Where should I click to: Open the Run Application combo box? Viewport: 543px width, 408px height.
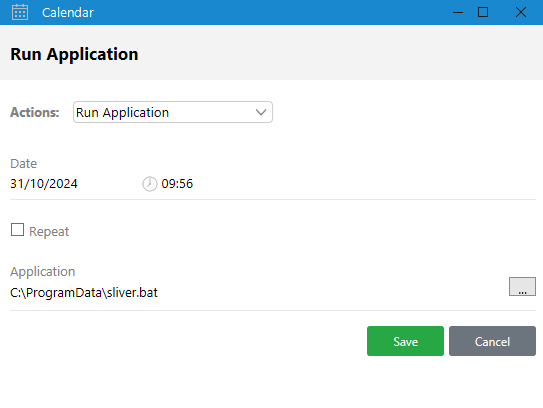tap(173, 112)
